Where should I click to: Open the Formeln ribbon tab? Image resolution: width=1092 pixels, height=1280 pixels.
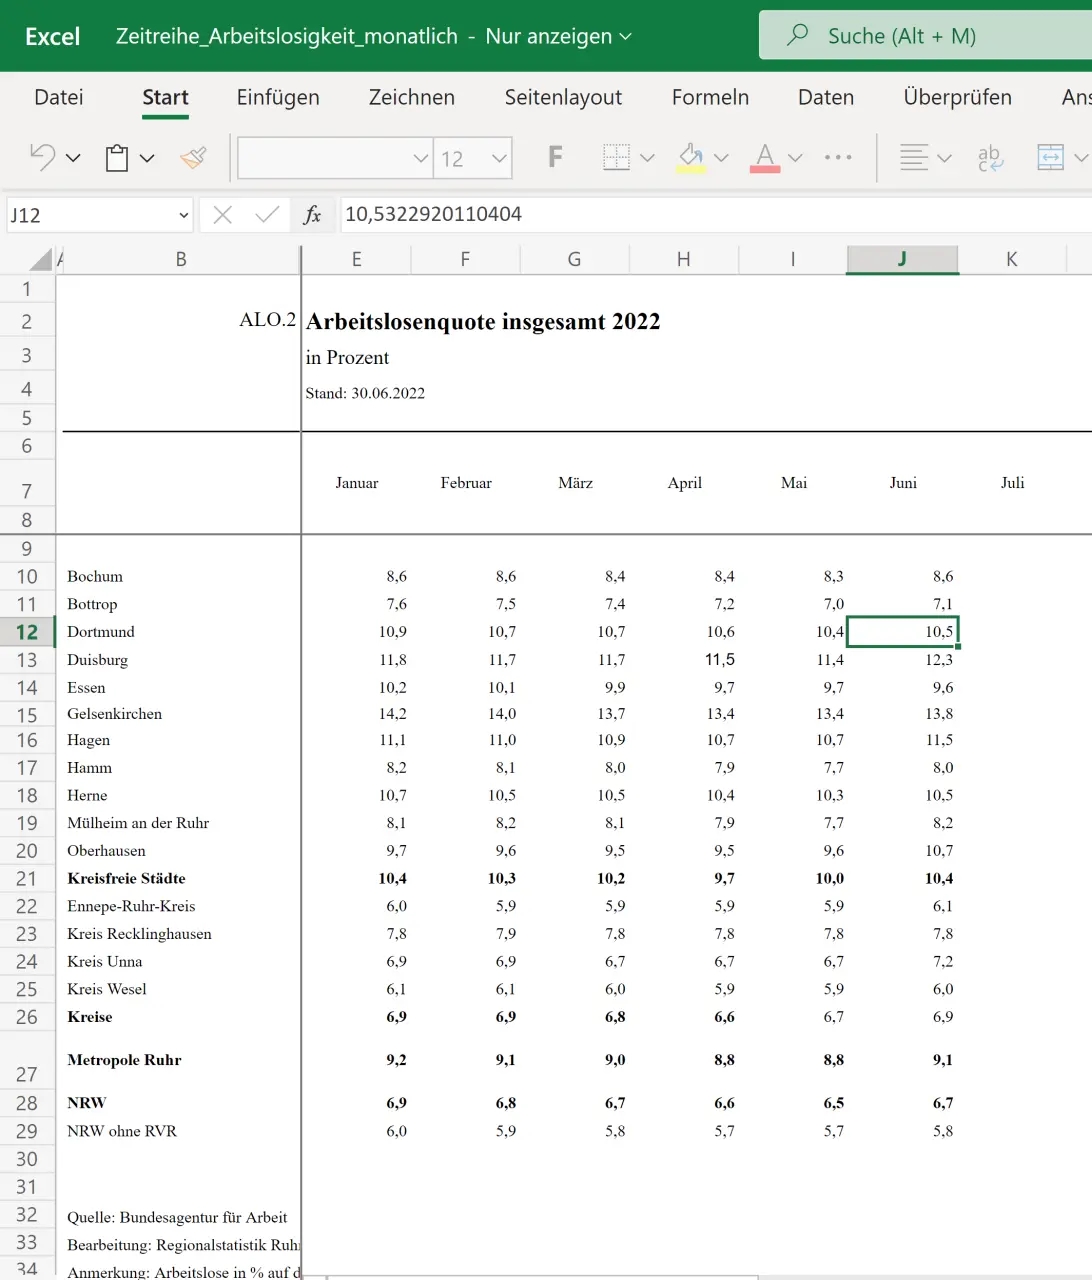710,97
